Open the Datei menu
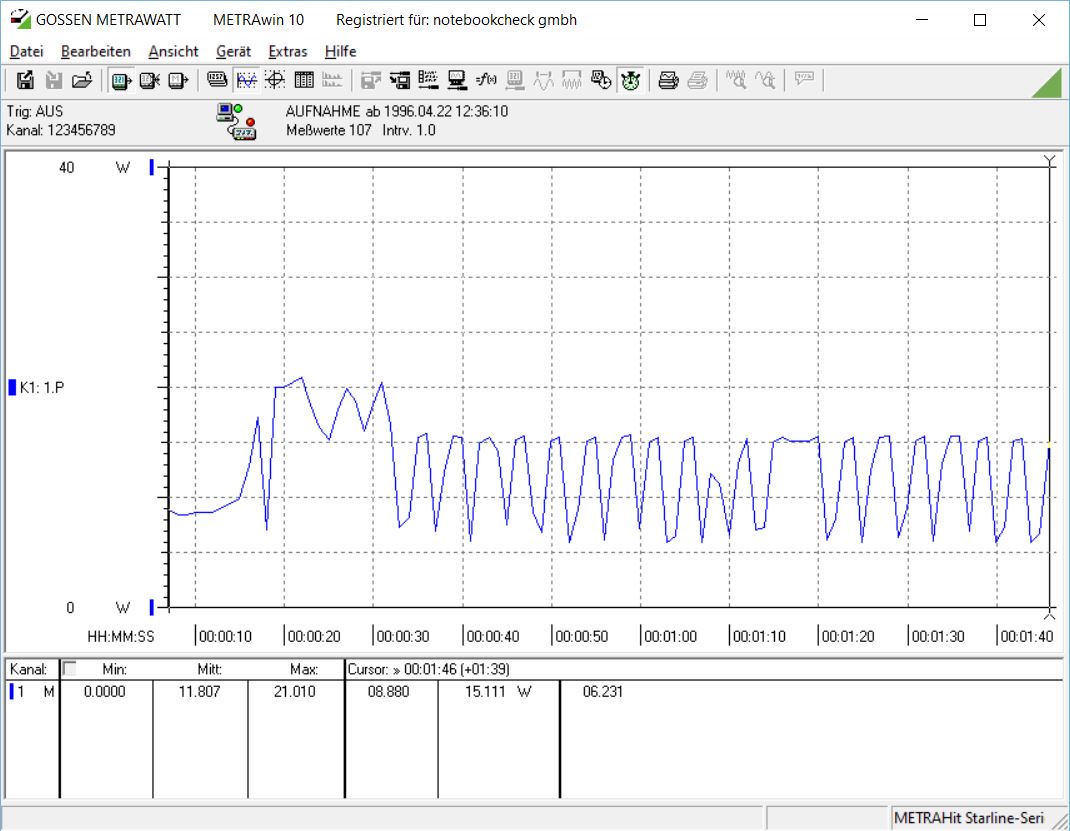 [x=27, y=51]
